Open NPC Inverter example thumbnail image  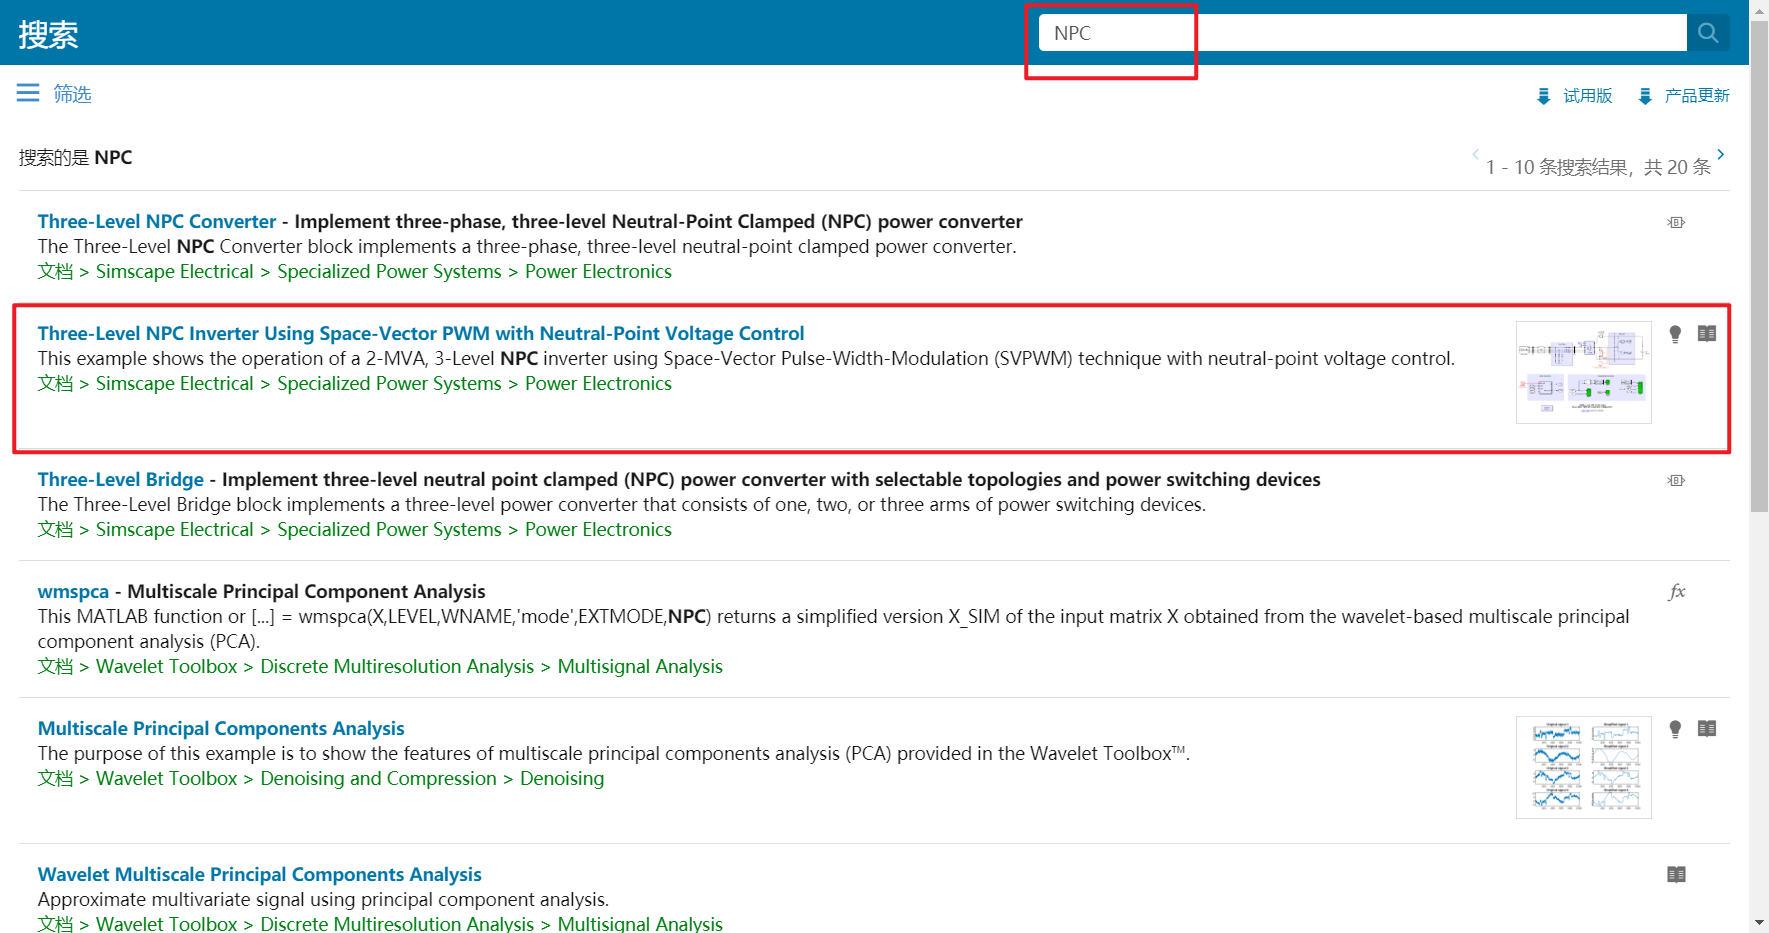1584,372
